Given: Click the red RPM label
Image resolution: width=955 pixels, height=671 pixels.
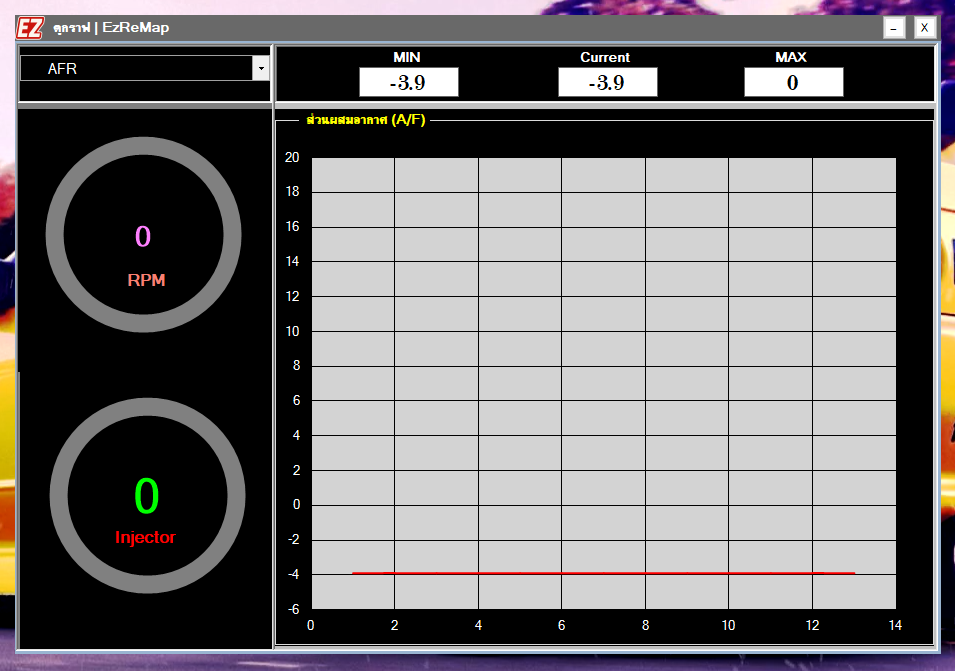Looking at the screenshot, I should (146, 281).
